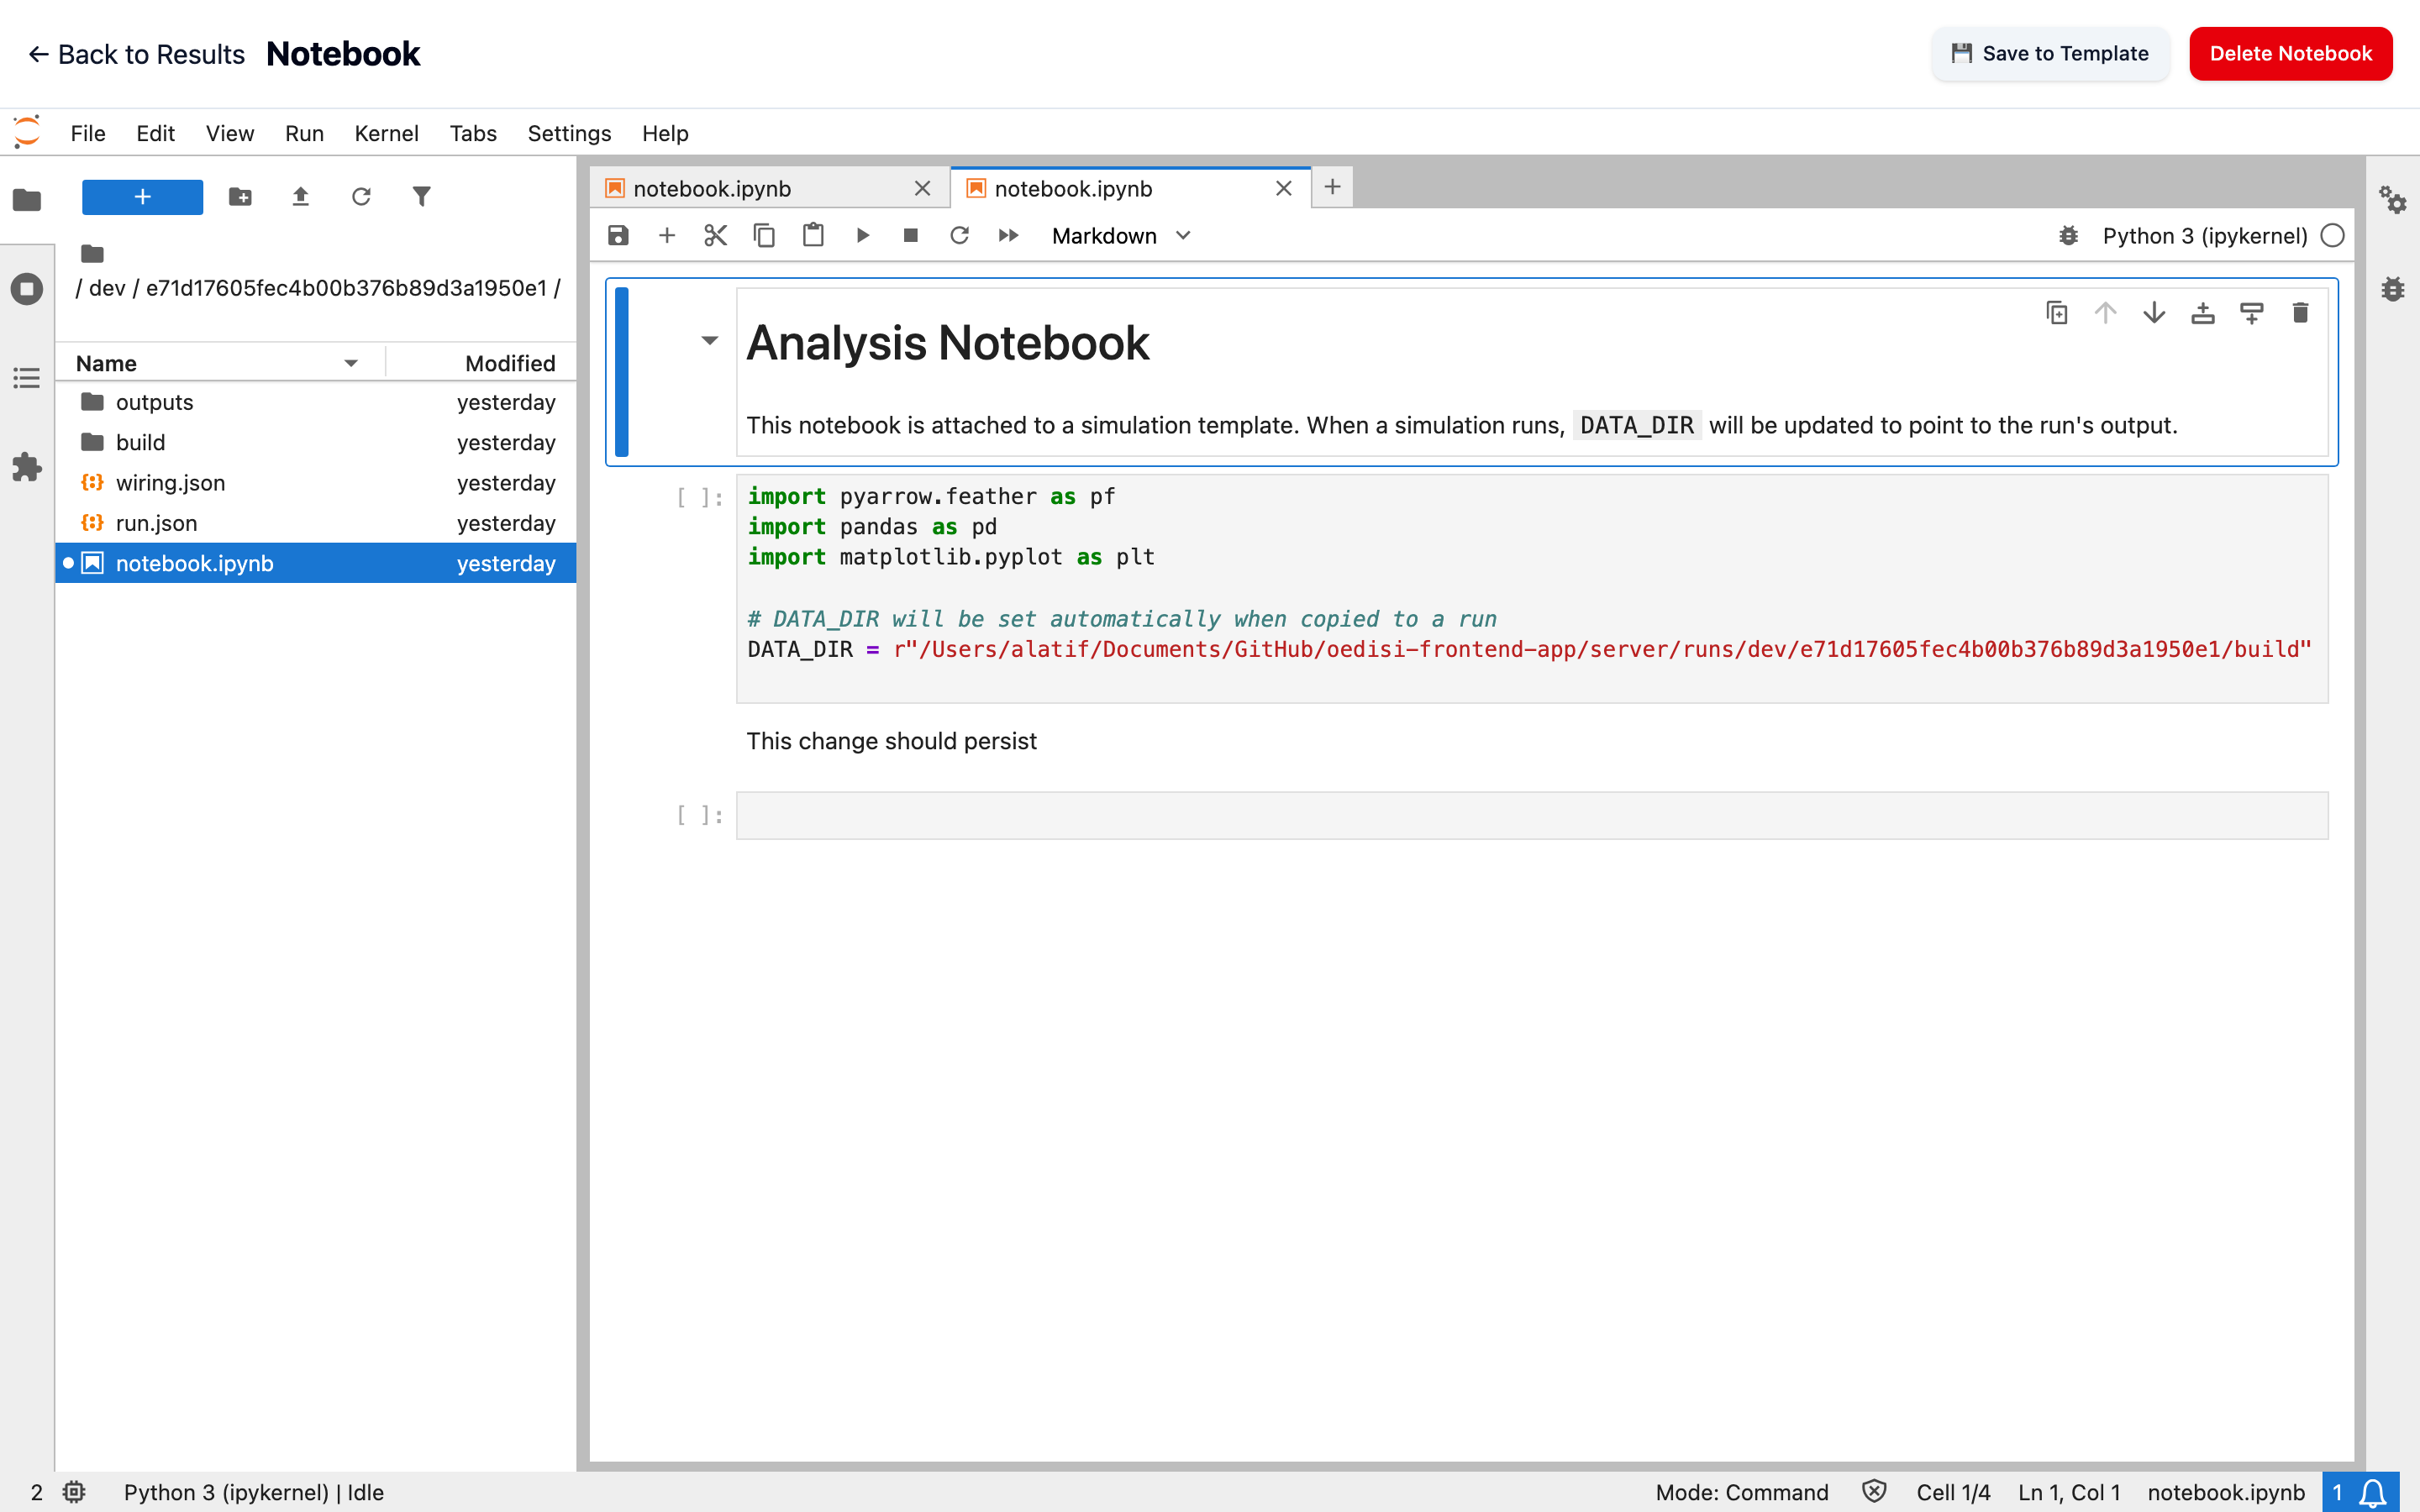Move the cell down using arrow icon
Image resolution: width=2420 pixels, height=1512 pixels.
pyautogui.click(x=2154, y=313)
